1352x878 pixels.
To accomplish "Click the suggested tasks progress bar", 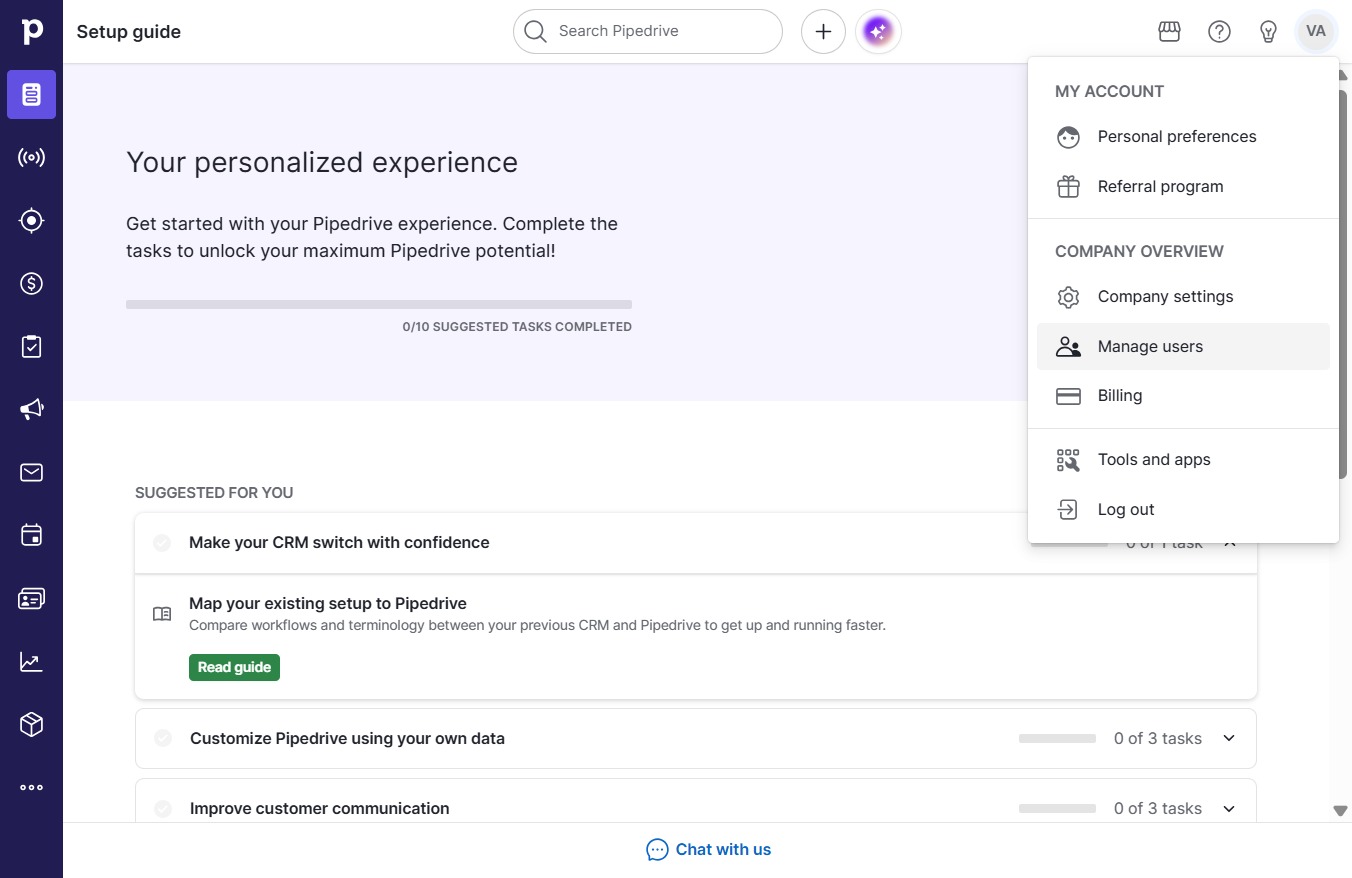I will (x=379, y=304).
